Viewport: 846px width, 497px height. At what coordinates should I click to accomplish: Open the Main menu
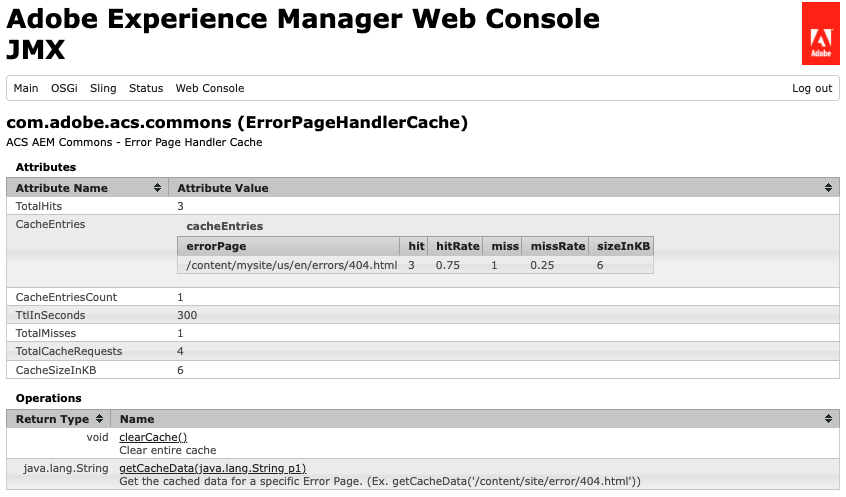[x=26, y=88]
